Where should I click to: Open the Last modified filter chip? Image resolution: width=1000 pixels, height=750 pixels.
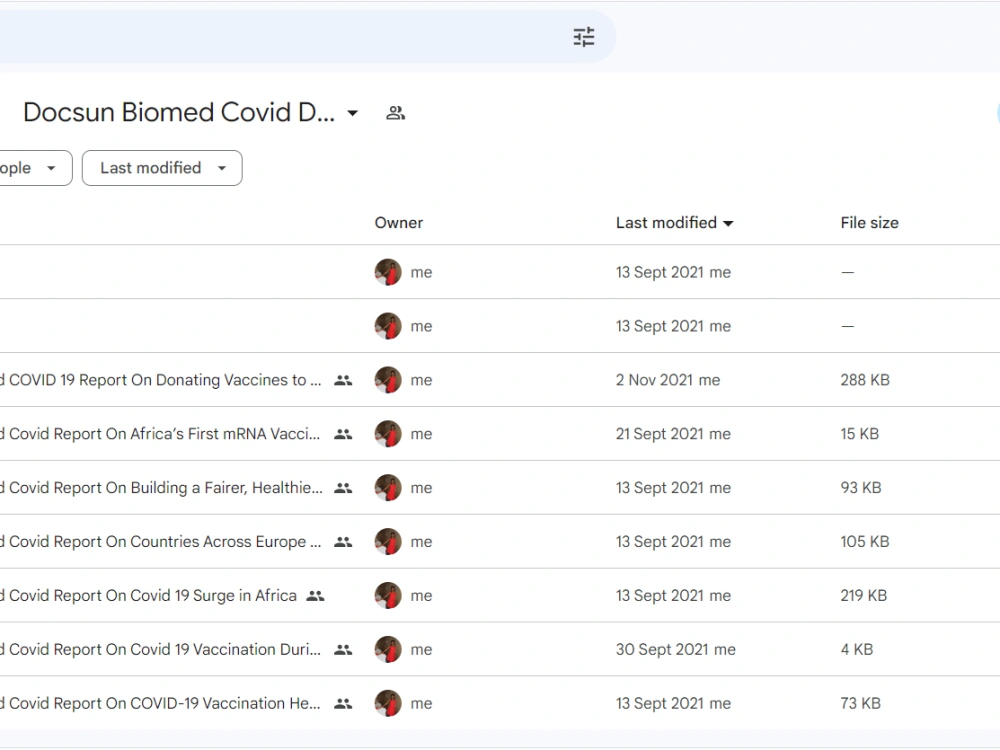coord(162,168)
